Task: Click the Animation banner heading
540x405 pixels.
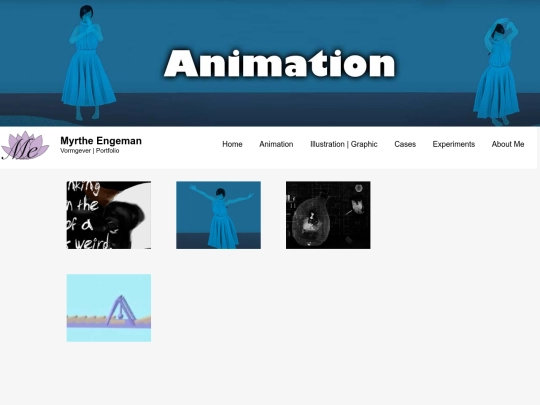Action: pyautogui.click(x=280, y=64)
